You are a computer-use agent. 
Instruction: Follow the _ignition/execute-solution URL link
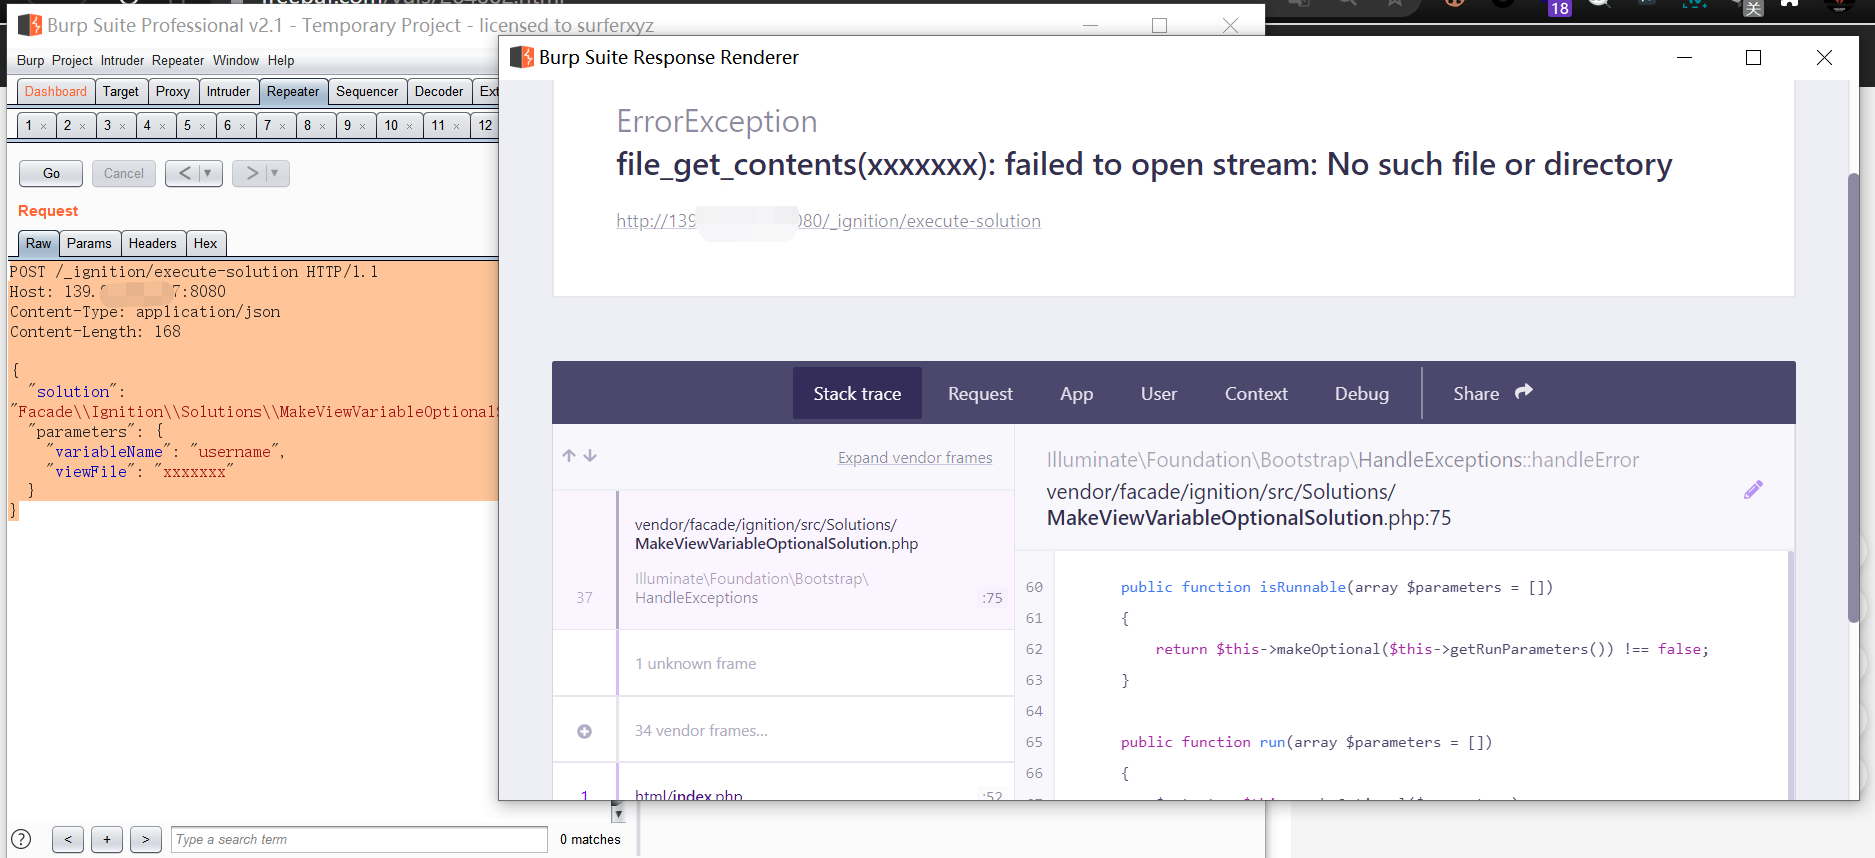point(828,221)
